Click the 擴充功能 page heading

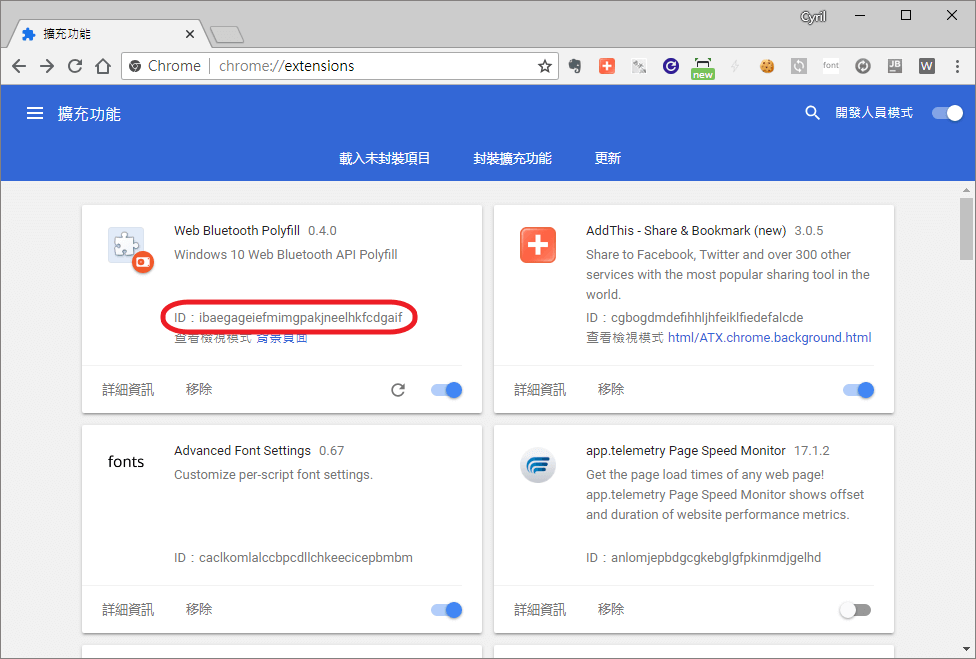tap(89, 114)
